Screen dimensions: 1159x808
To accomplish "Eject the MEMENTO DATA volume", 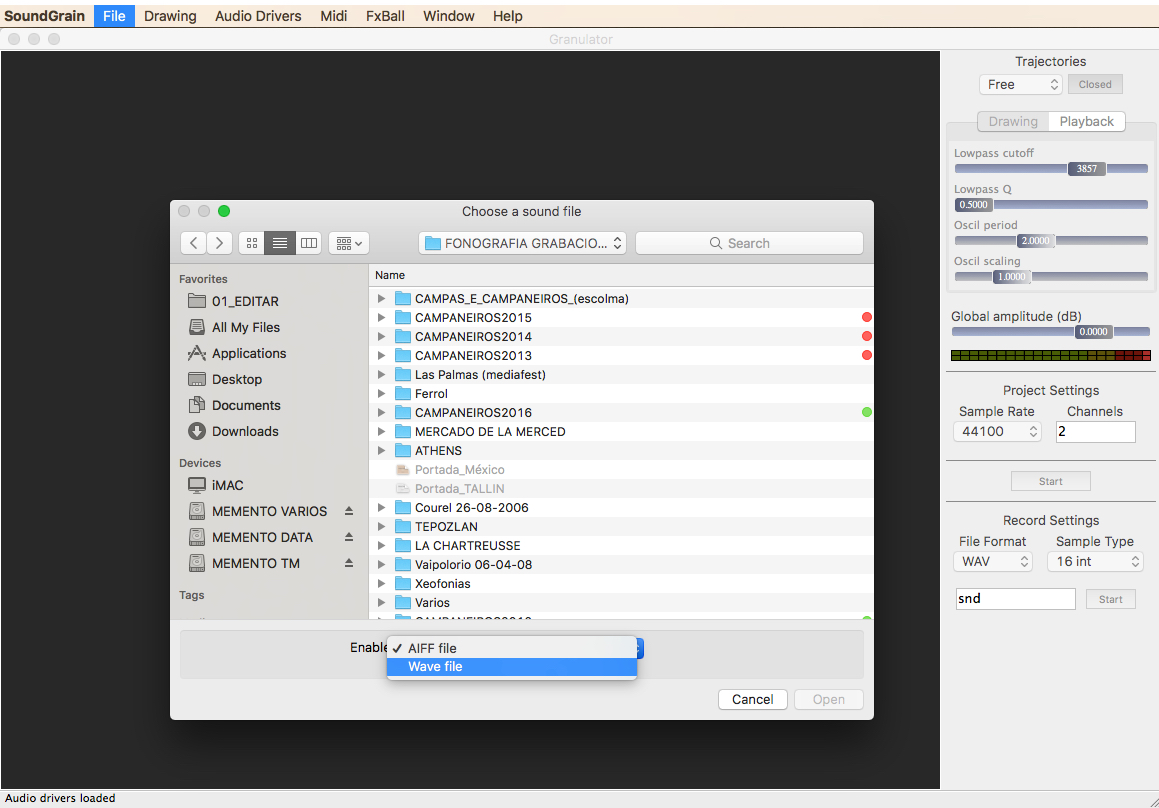I will pyautogui.click(x=348, y=537).
